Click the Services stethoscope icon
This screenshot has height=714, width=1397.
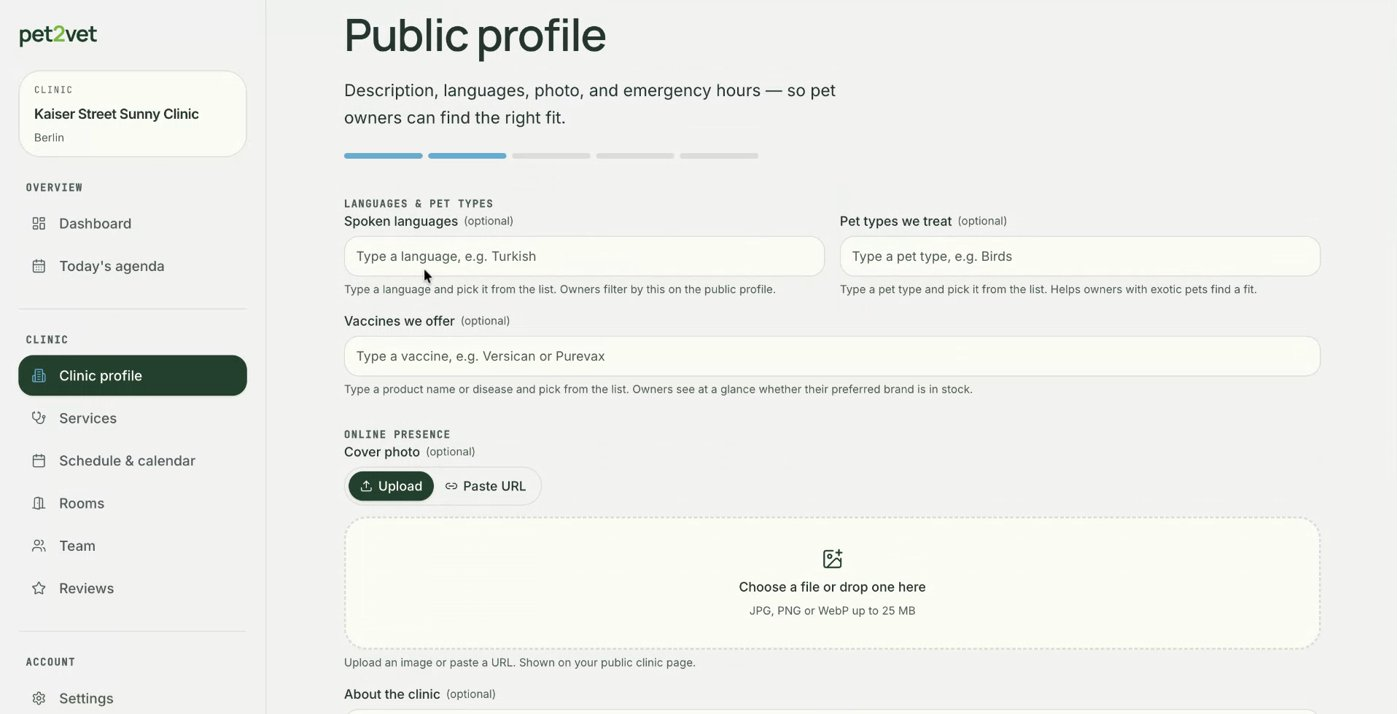[x=39, y=418]
